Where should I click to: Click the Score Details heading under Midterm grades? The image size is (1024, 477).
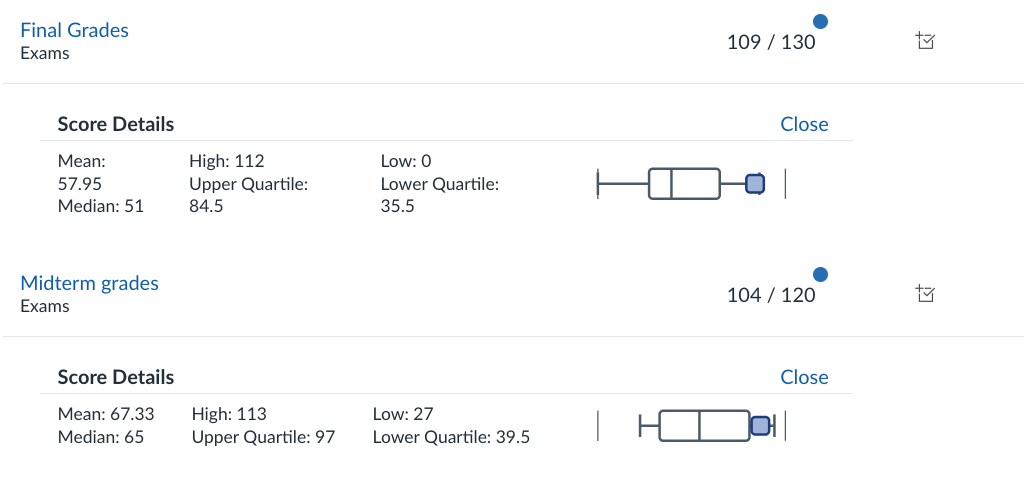click(116, 378)
